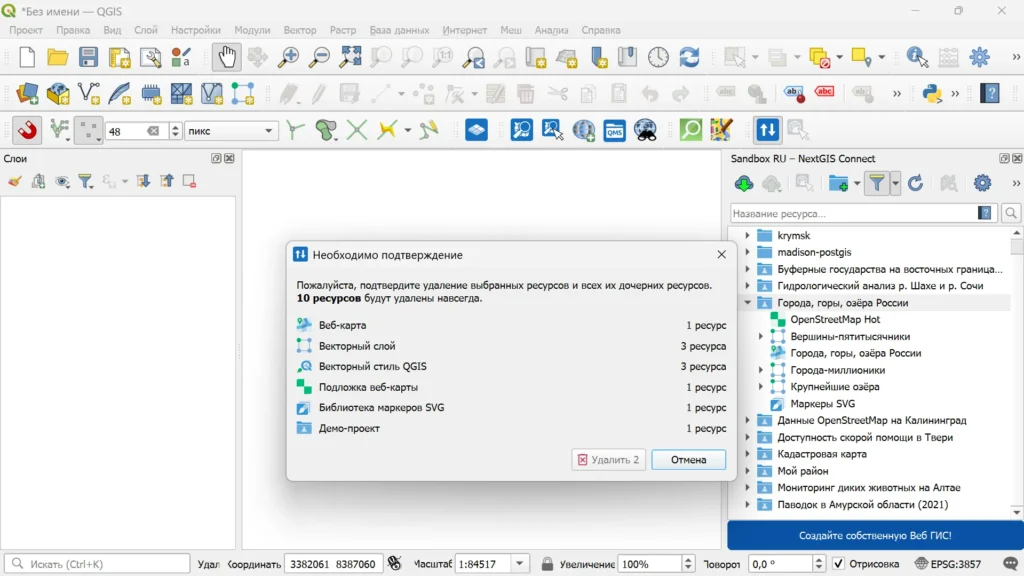The width and height of the screenshot is (1024, 576).
Task: Open the Проект menu
Action: point(26,30)
